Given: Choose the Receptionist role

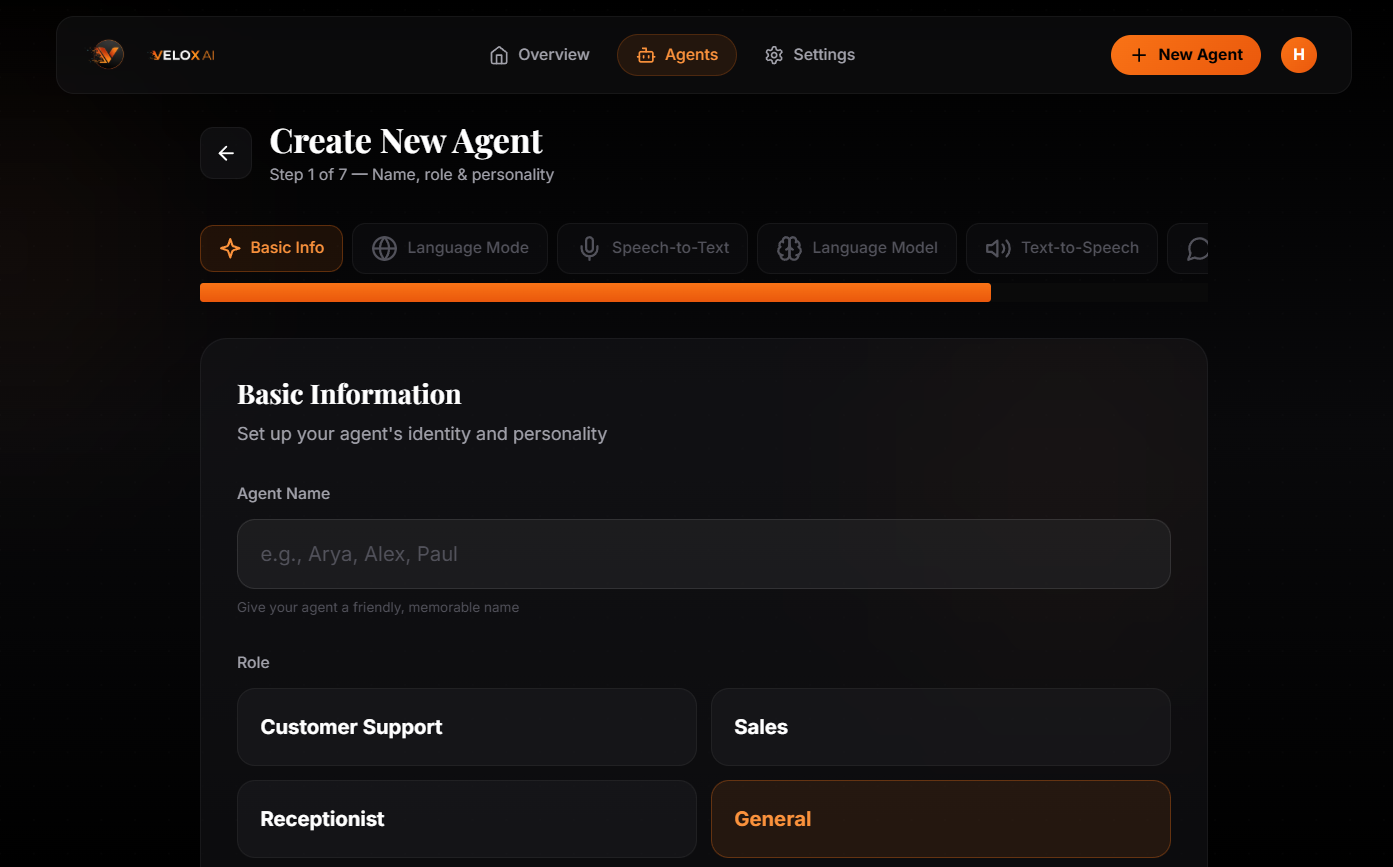Looking at the screenshot, I should click(467, 819).
